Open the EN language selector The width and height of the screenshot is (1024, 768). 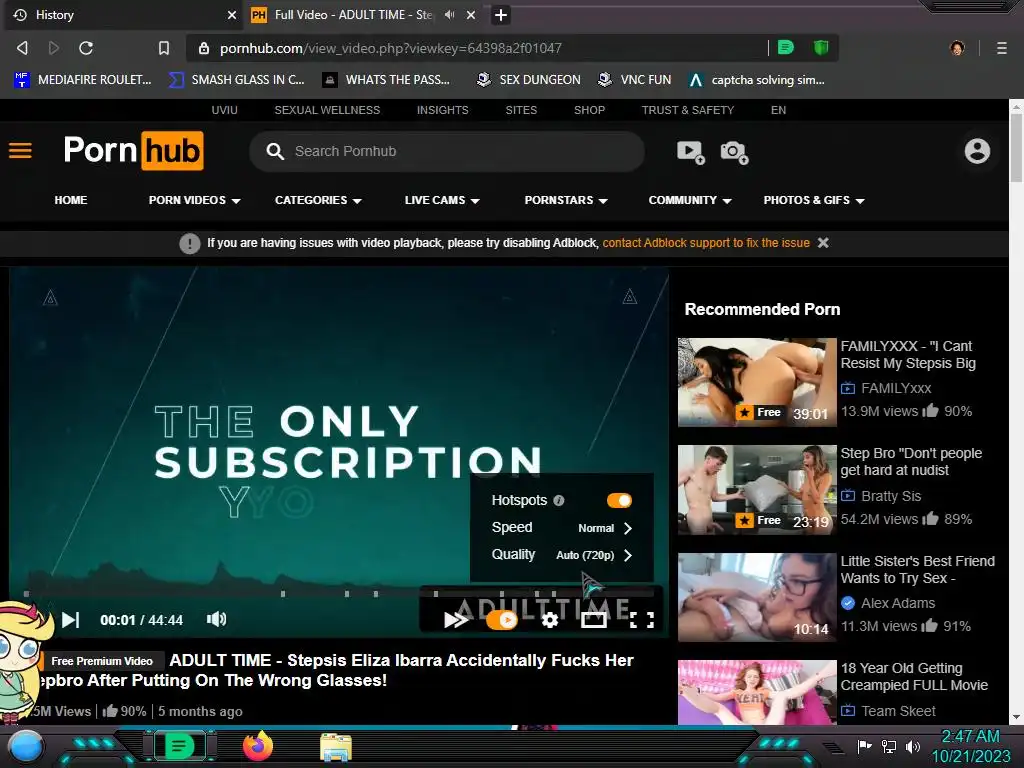tap(778, 110)
